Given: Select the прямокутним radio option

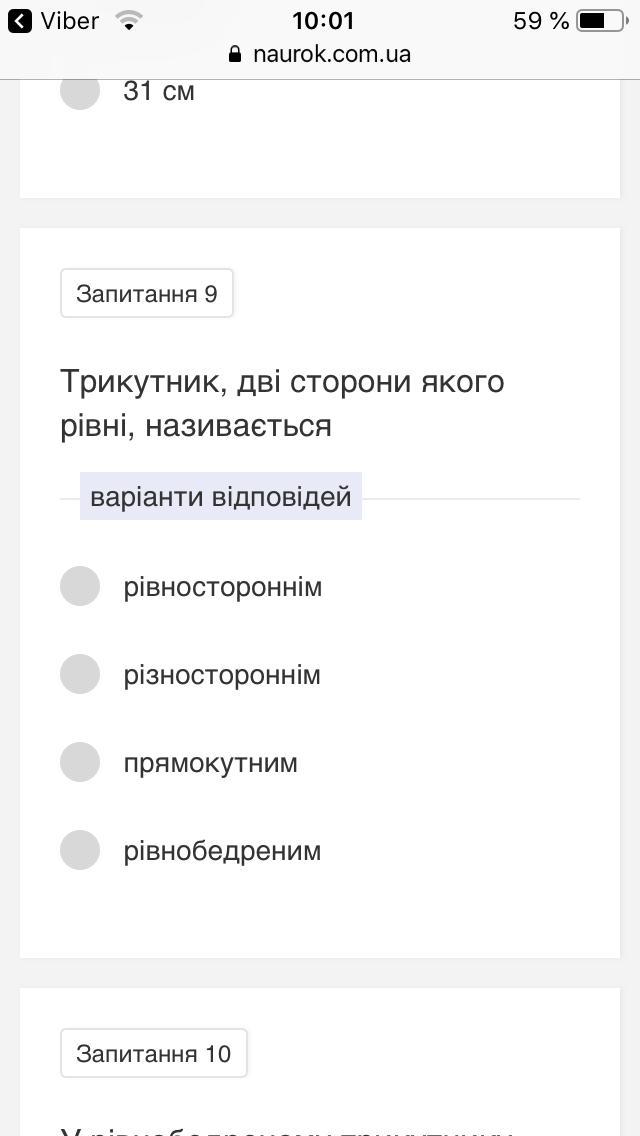Looking at the screenshot, I should (80, 762).
